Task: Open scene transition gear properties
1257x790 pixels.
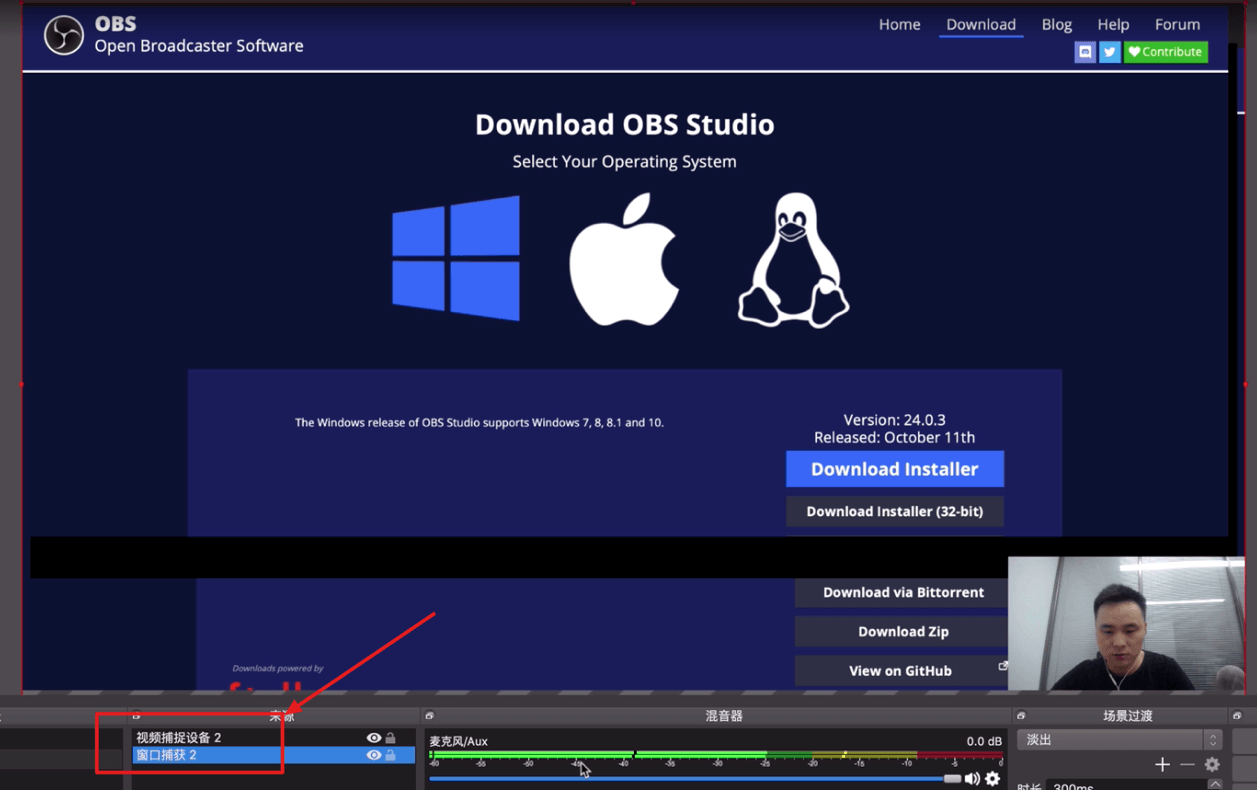Action: click(1212, 765)
